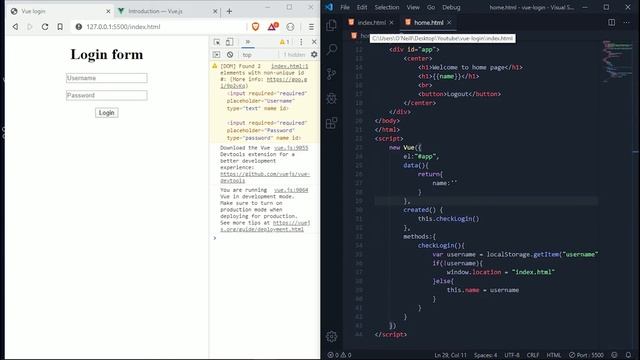Viewport: 640px width, 360px height.
Task: Open index.html:1 source link in console
Action: [290, 66]
